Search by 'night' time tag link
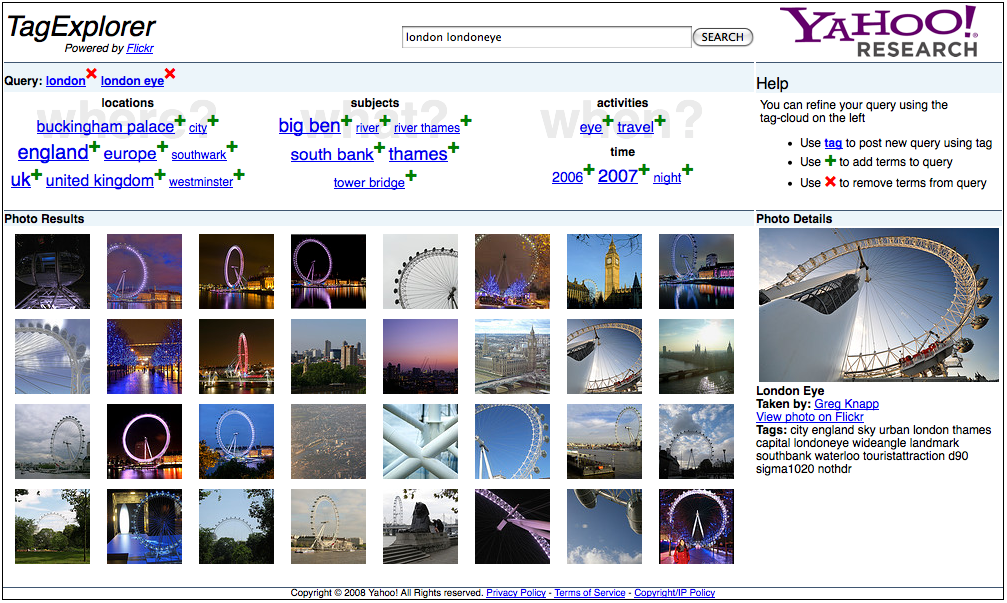Screen dimensions: 1007x603 (x=667, y=178)
